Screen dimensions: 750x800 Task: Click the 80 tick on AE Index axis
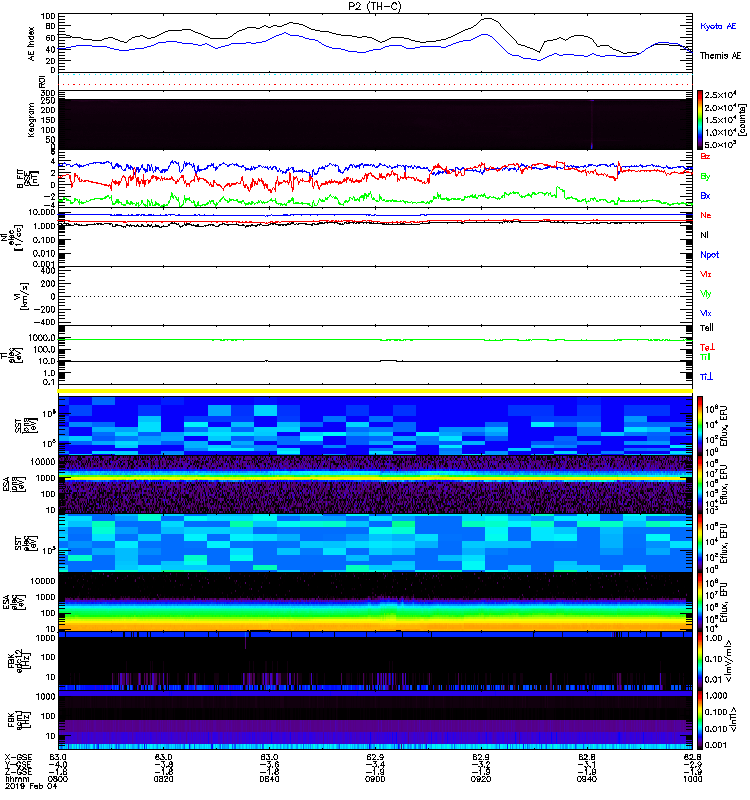coord(50,27)
